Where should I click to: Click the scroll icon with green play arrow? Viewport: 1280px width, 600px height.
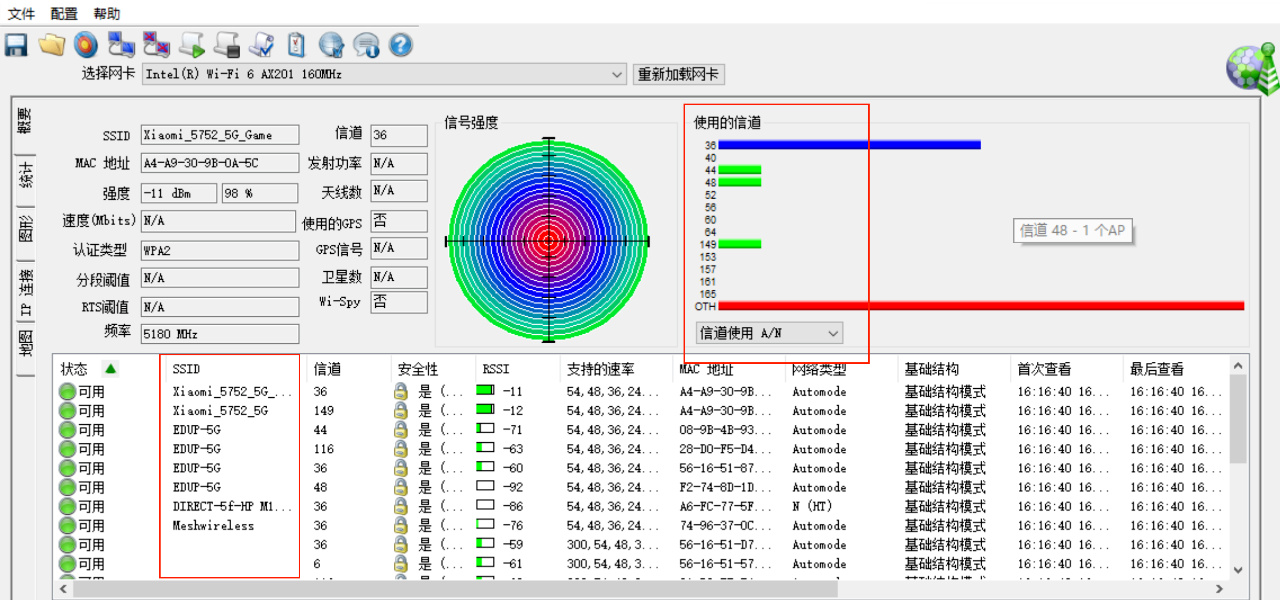click(x=192, y=45)
